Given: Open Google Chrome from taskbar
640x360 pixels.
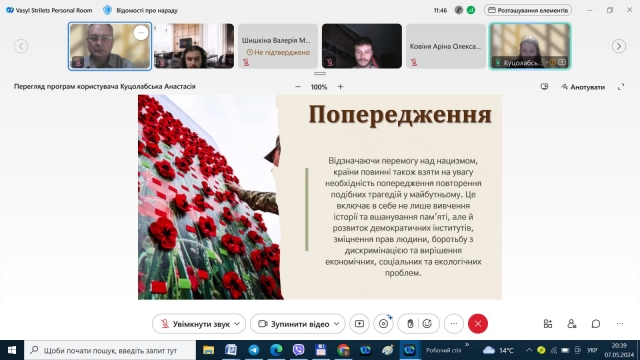Looking at the screenshot, I should pos(343,350).
